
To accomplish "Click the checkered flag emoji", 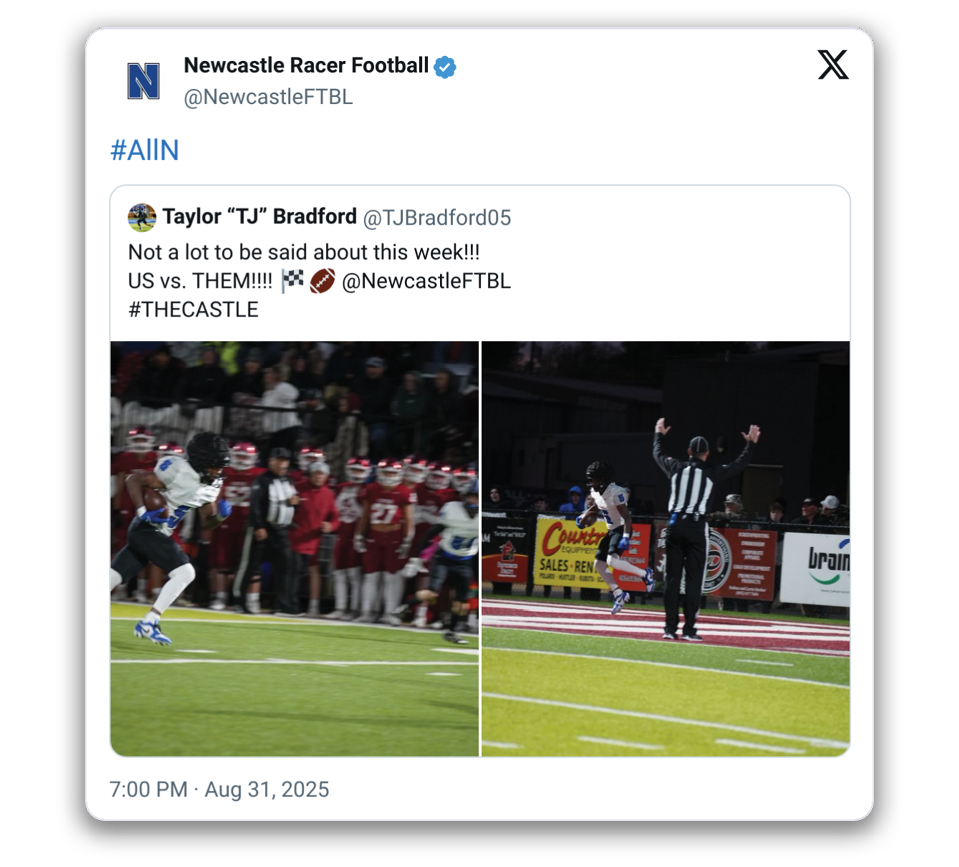I will click(x=292, y=281).
